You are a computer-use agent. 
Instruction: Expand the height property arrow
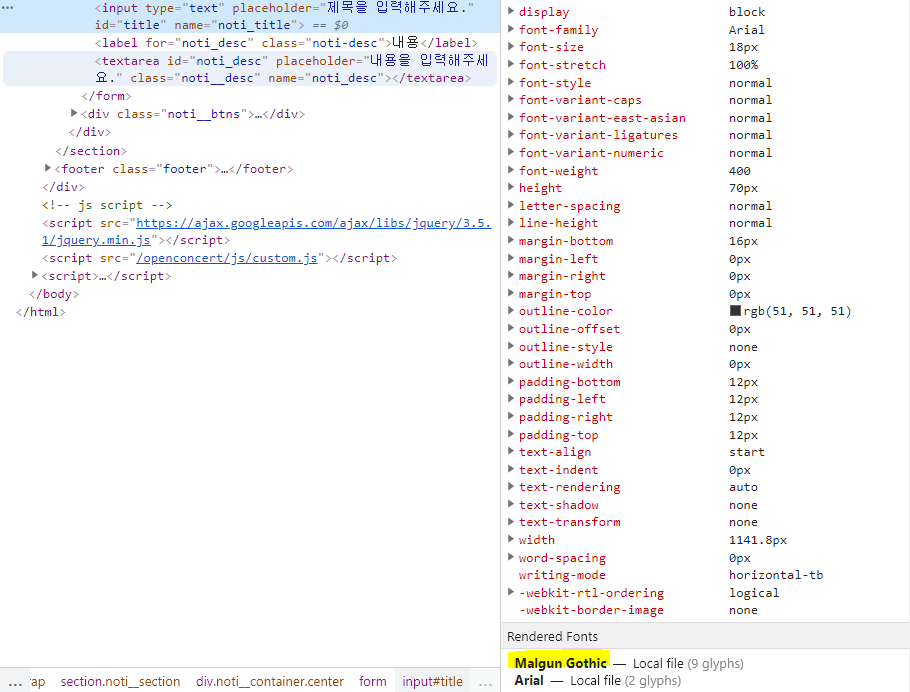point(511,187)
